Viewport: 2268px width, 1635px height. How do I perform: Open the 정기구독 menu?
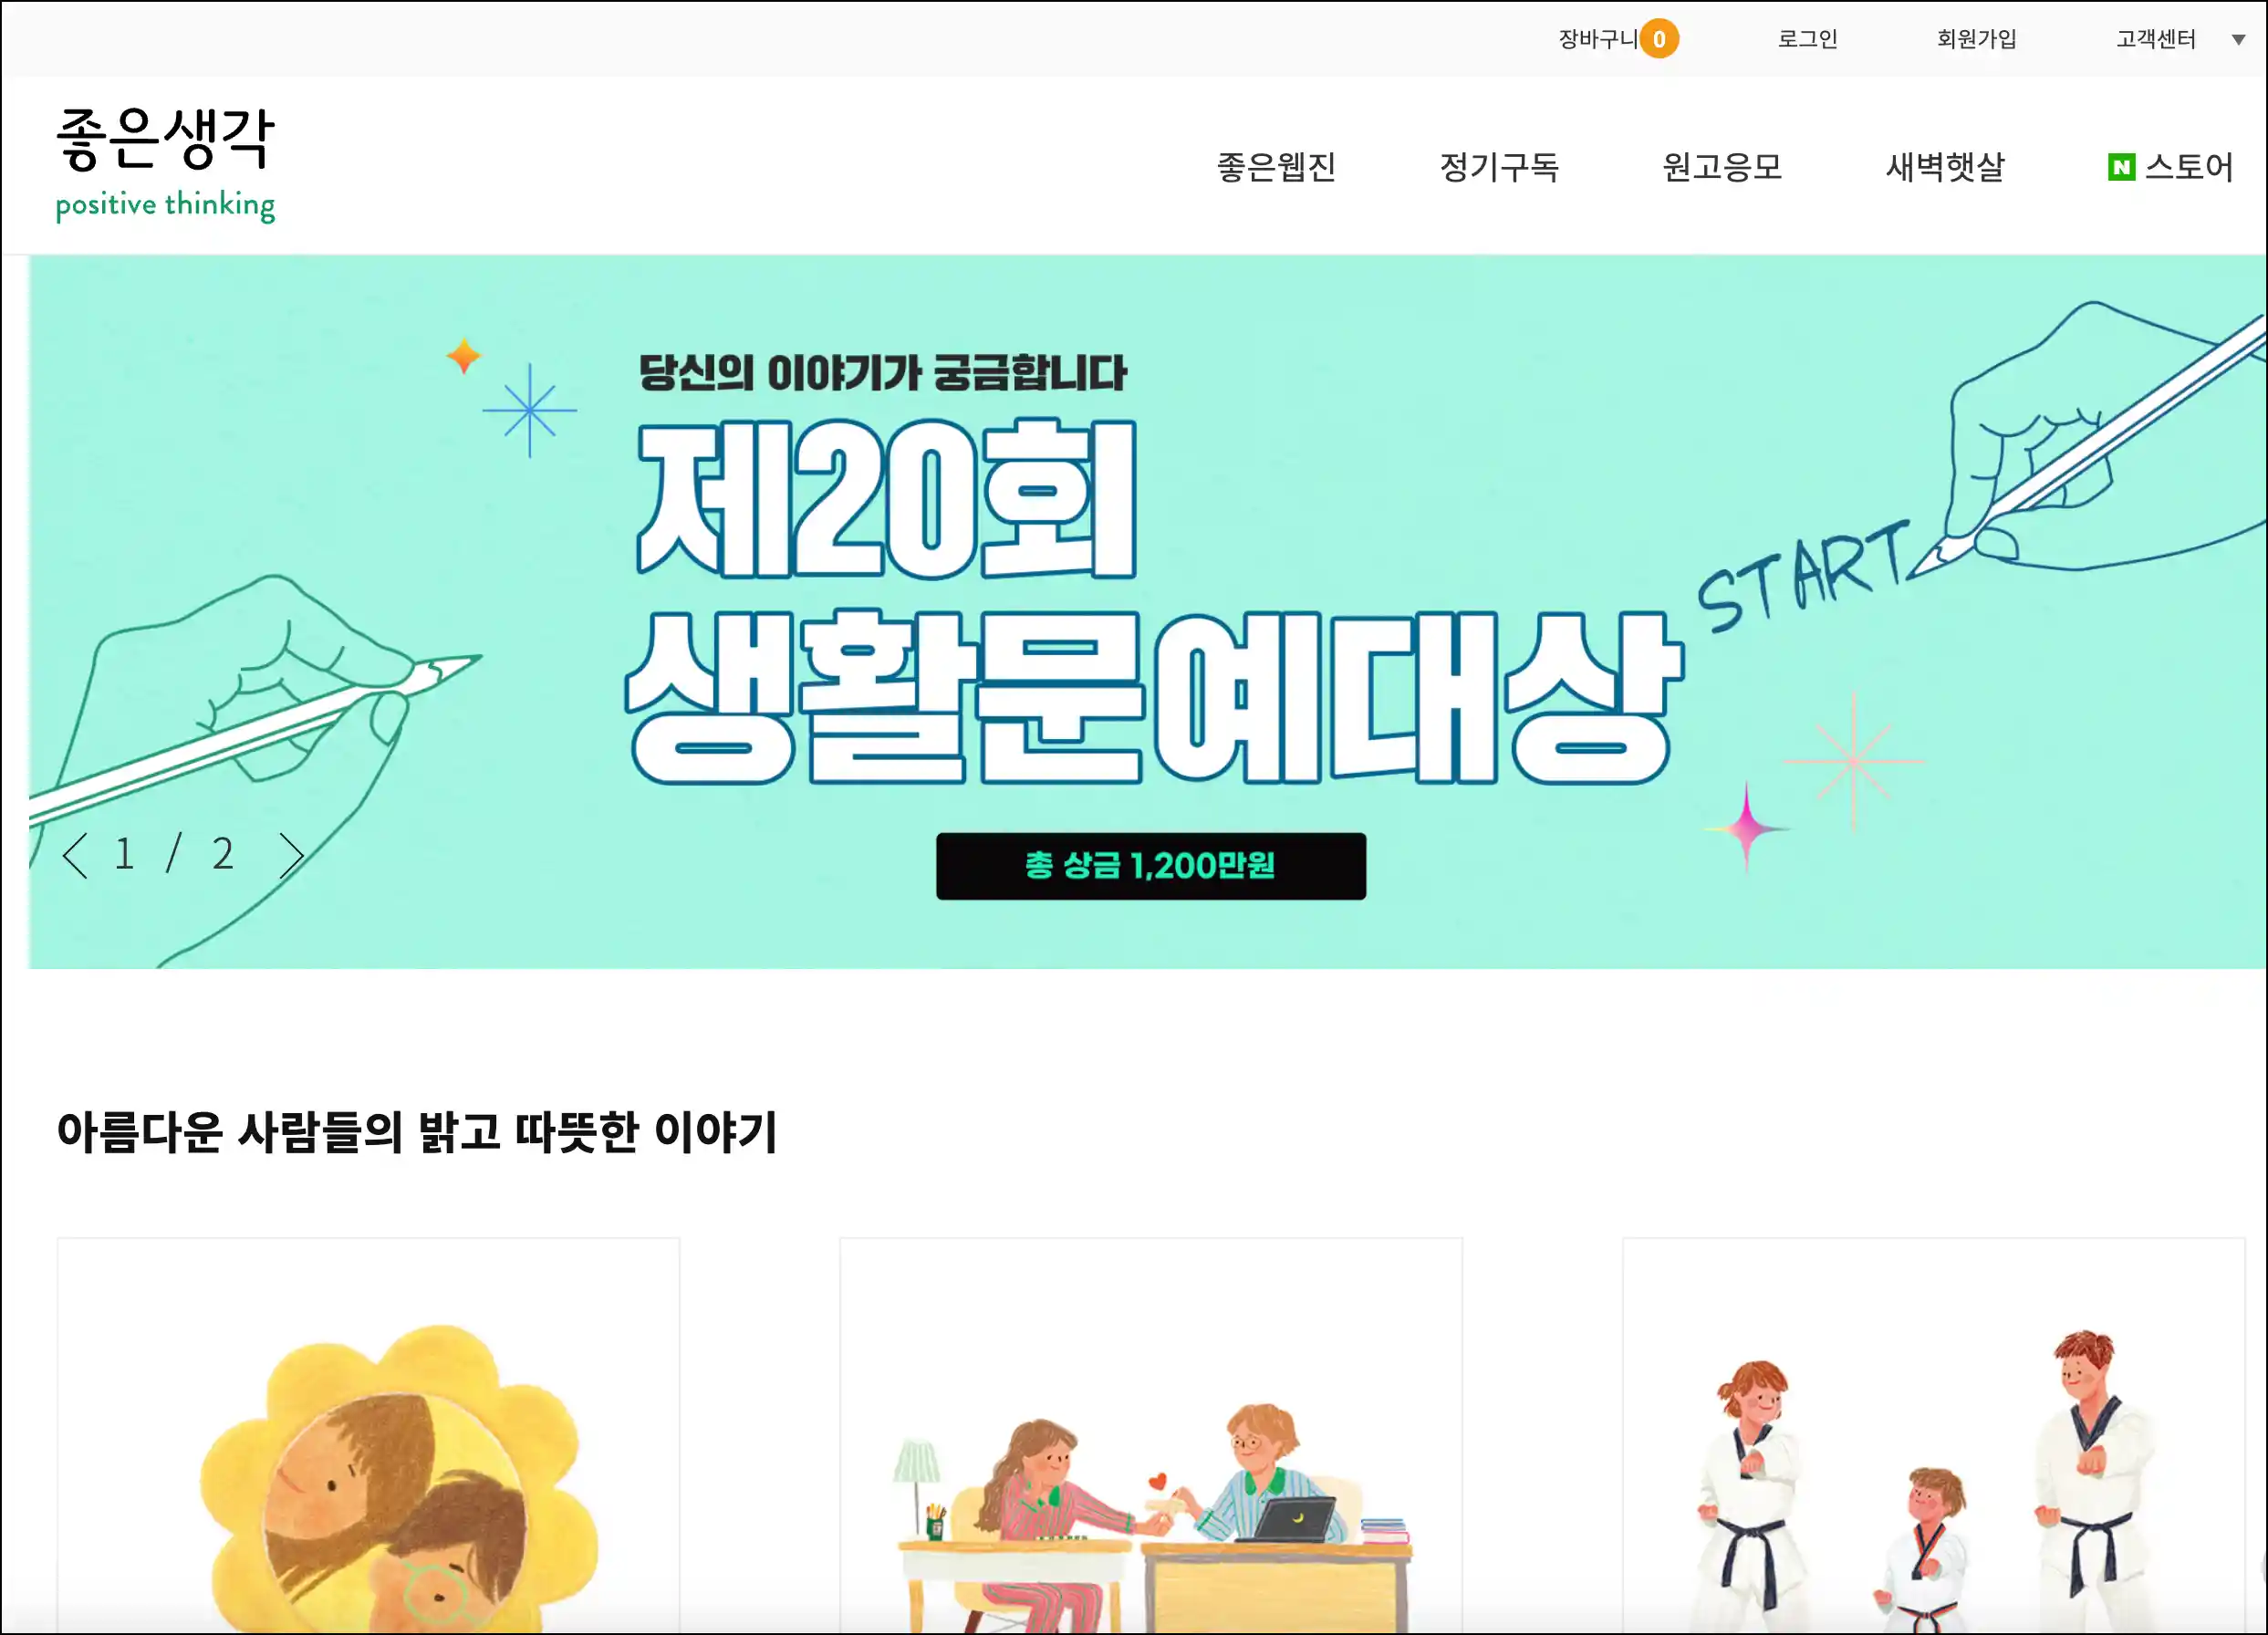(x=1499, y=167)
